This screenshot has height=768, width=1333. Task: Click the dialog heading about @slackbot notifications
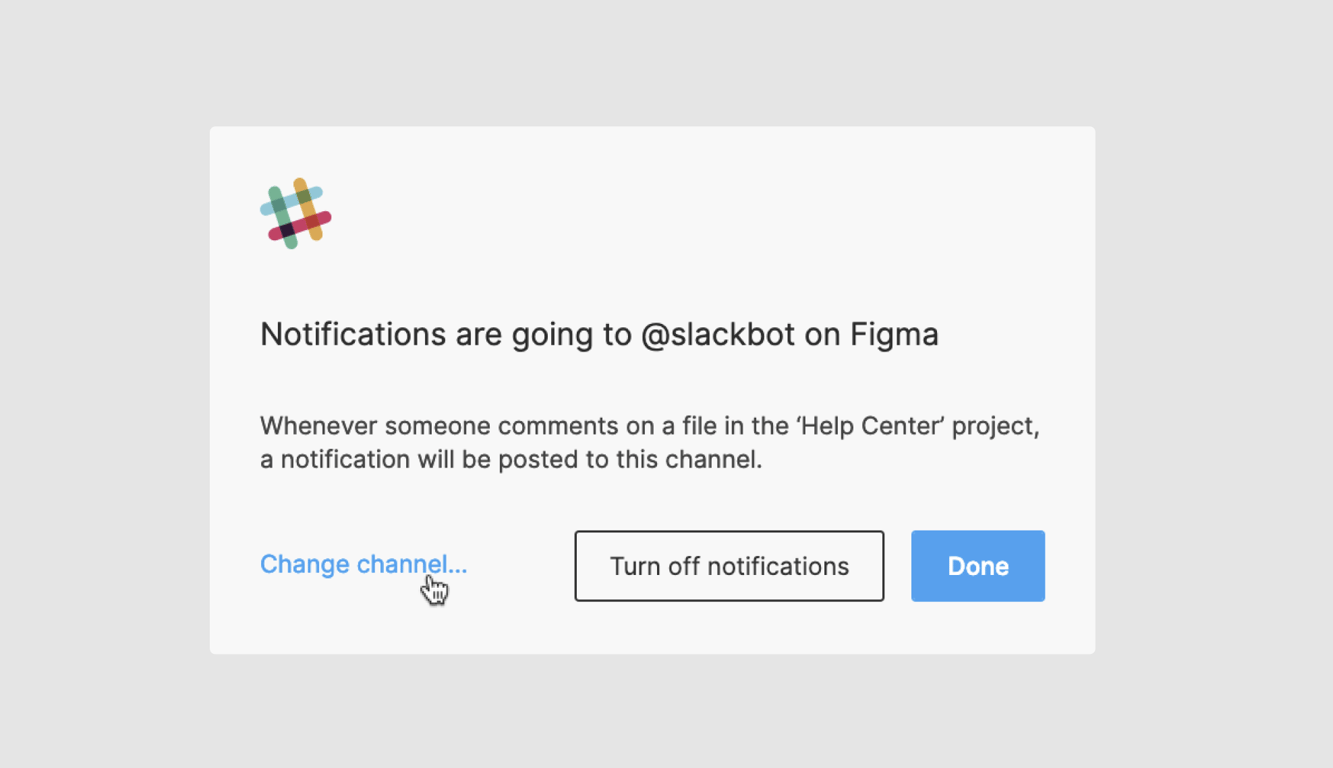[599, 334]
